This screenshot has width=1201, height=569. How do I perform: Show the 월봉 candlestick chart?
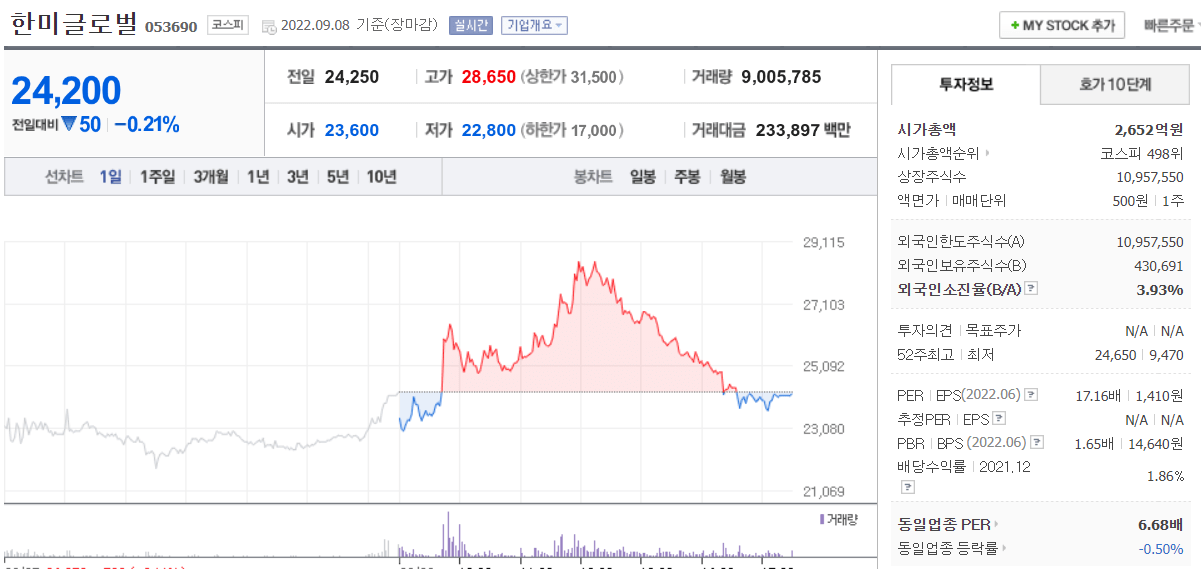click(x=733, y=177)
